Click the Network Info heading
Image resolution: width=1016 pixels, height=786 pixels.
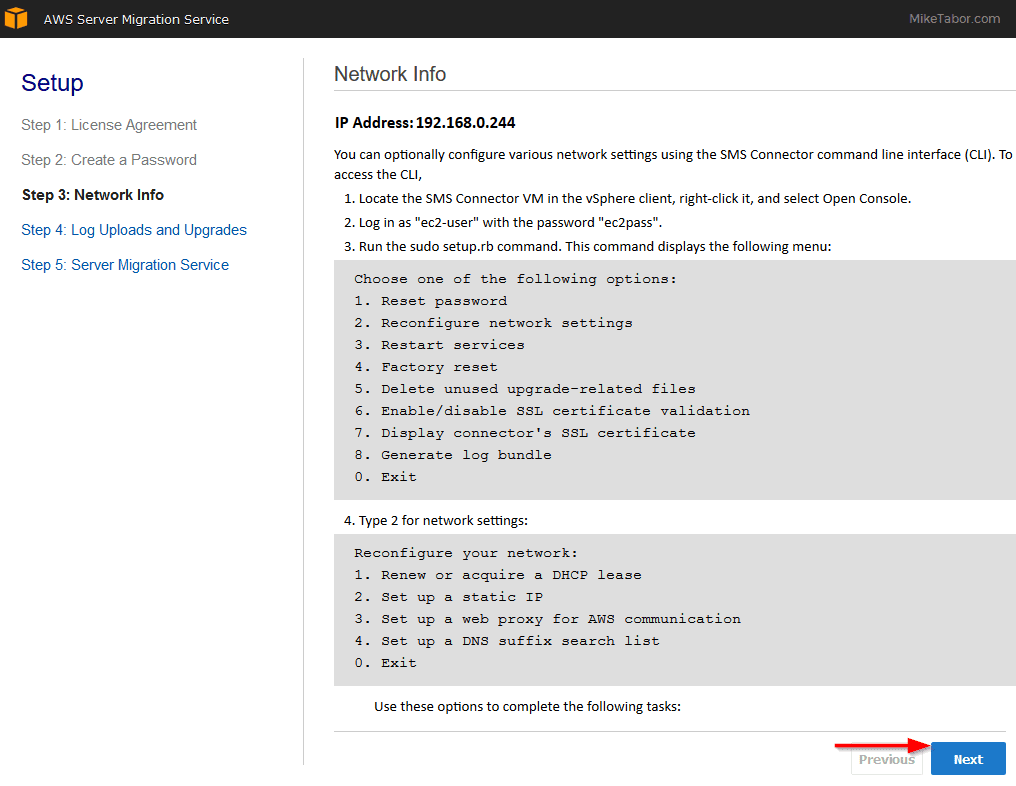(x=390, y=74)
